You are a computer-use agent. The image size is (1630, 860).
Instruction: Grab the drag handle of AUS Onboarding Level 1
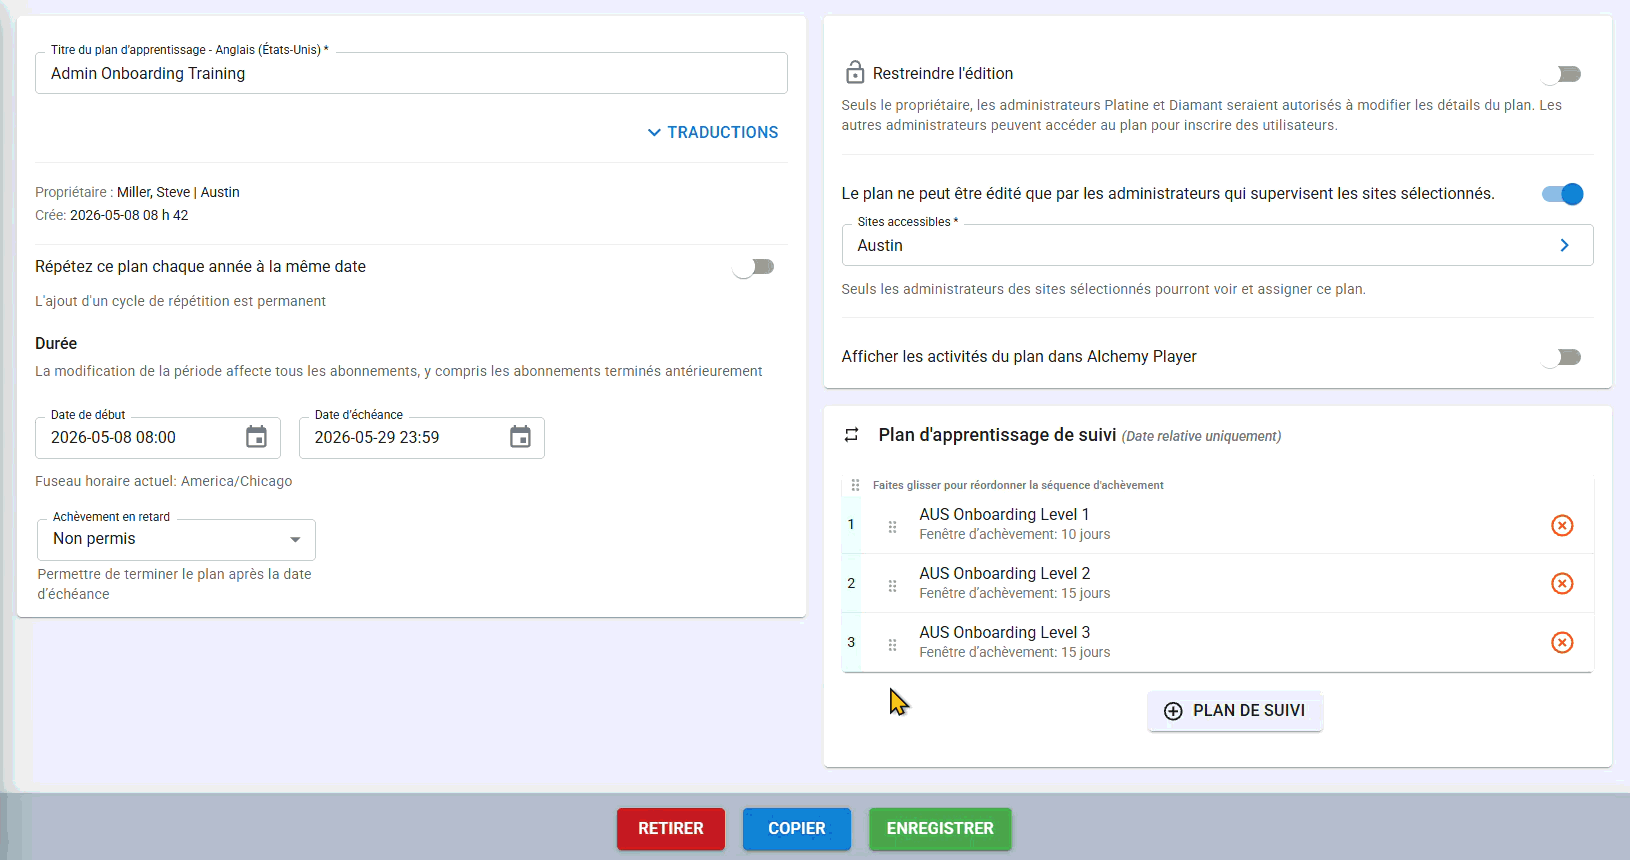point(892,526)
